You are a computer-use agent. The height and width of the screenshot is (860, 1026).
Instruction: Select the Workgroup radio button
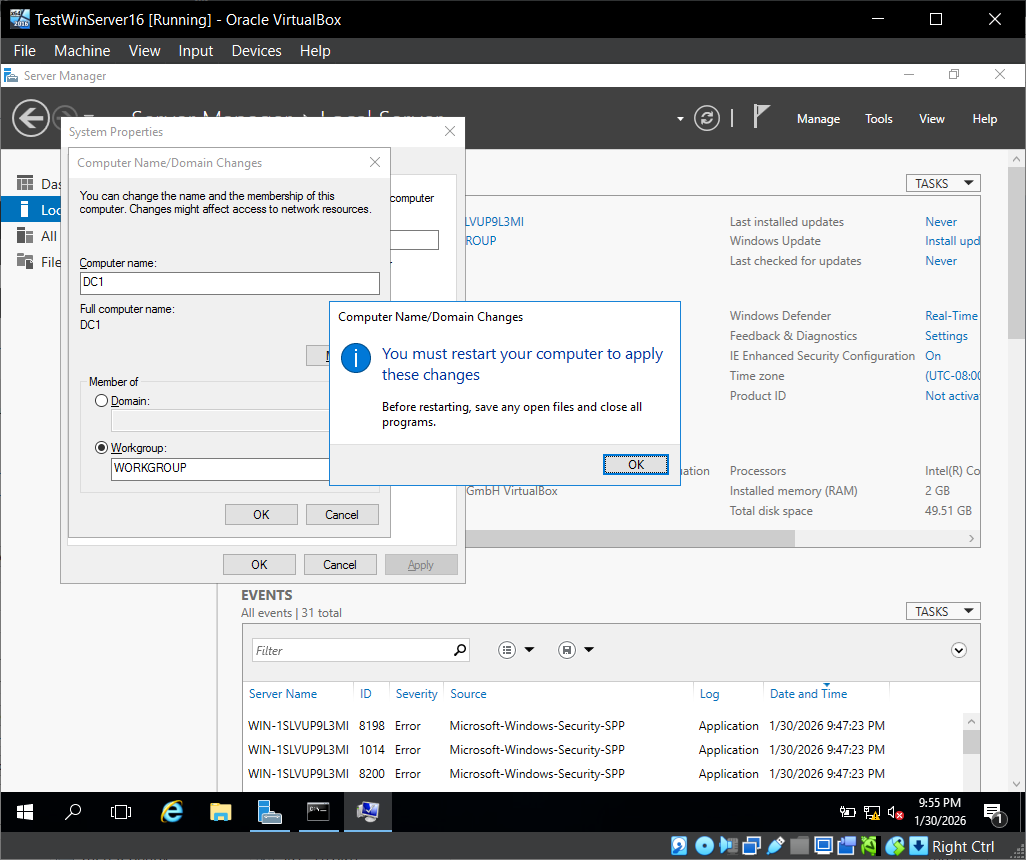101,448
